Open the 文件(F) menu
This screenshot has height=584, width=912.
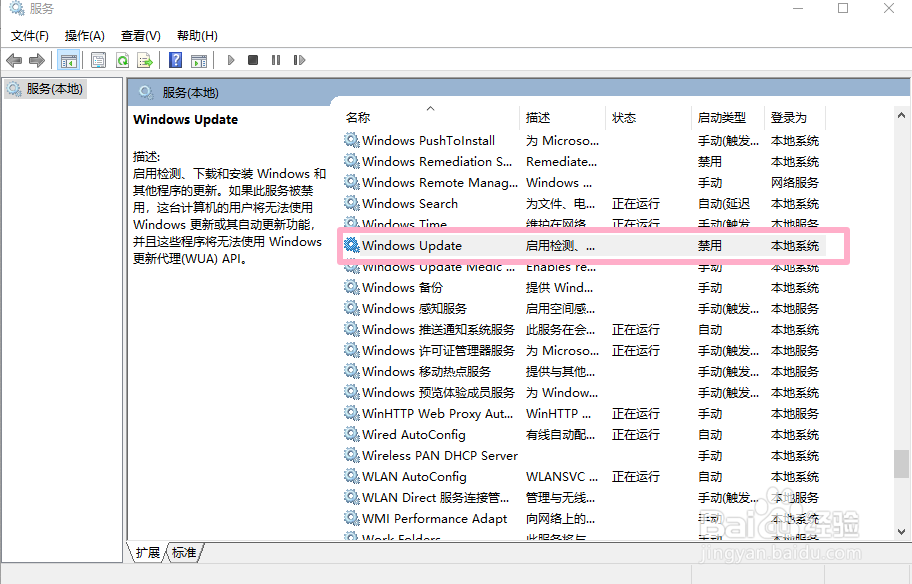(x=30, y=36)
